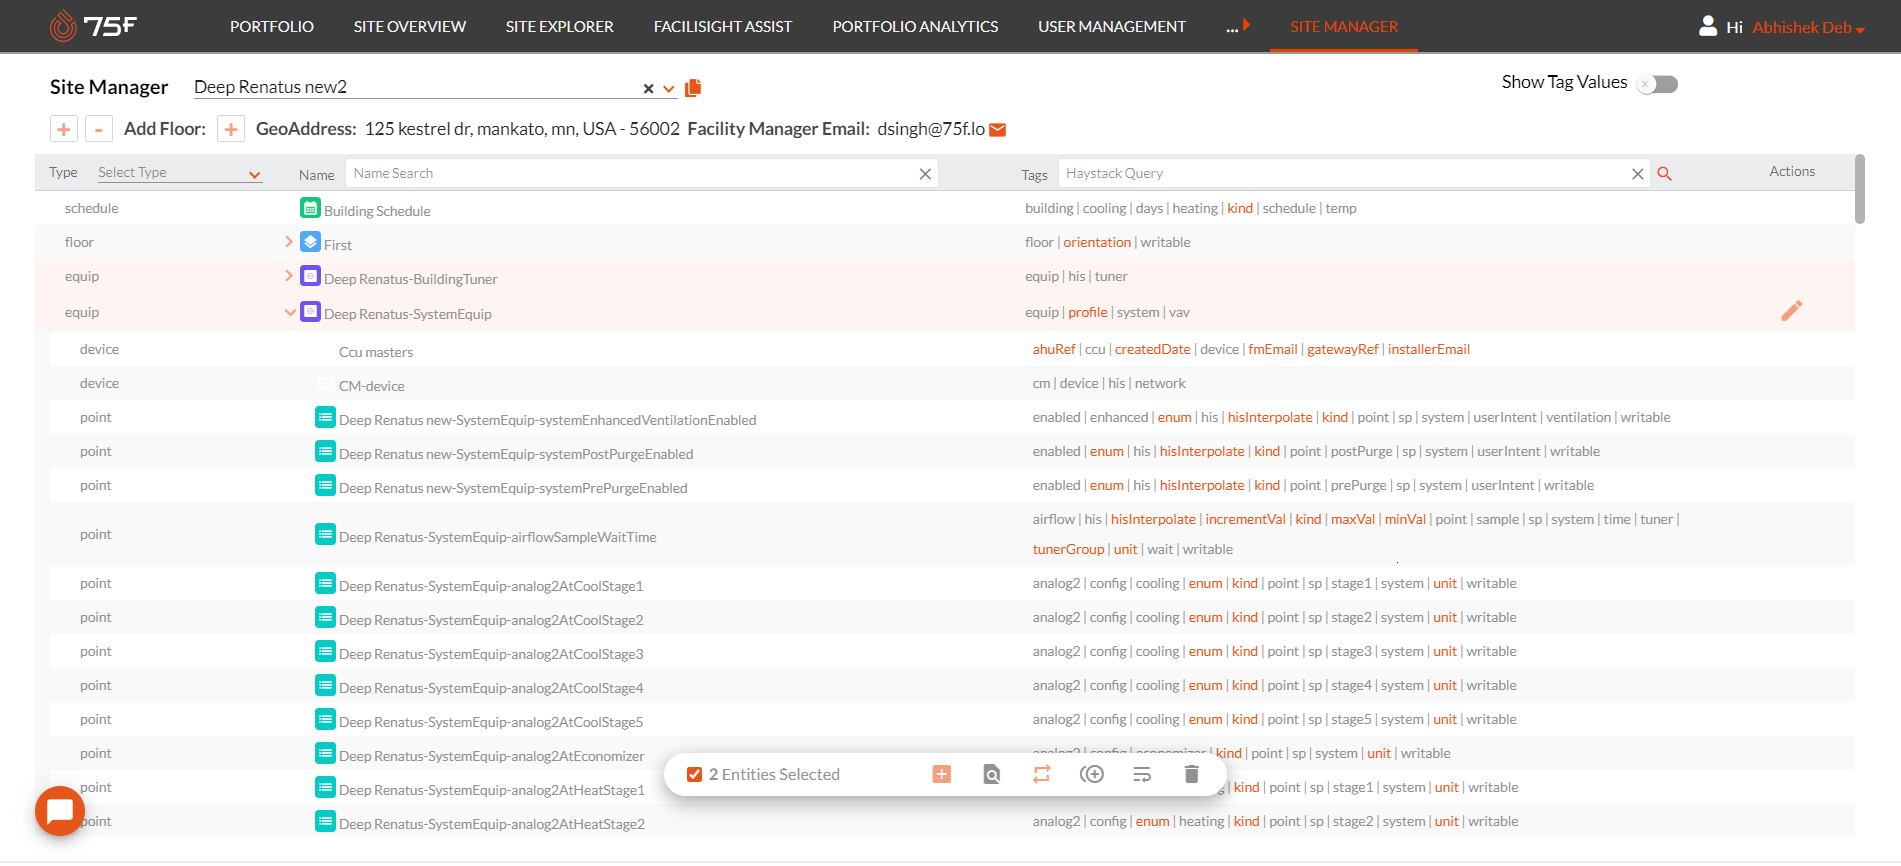This screenshot has width=1901, height=866.
Task: Select the SITE MANAGER tab
Action: pos(1344,27)
